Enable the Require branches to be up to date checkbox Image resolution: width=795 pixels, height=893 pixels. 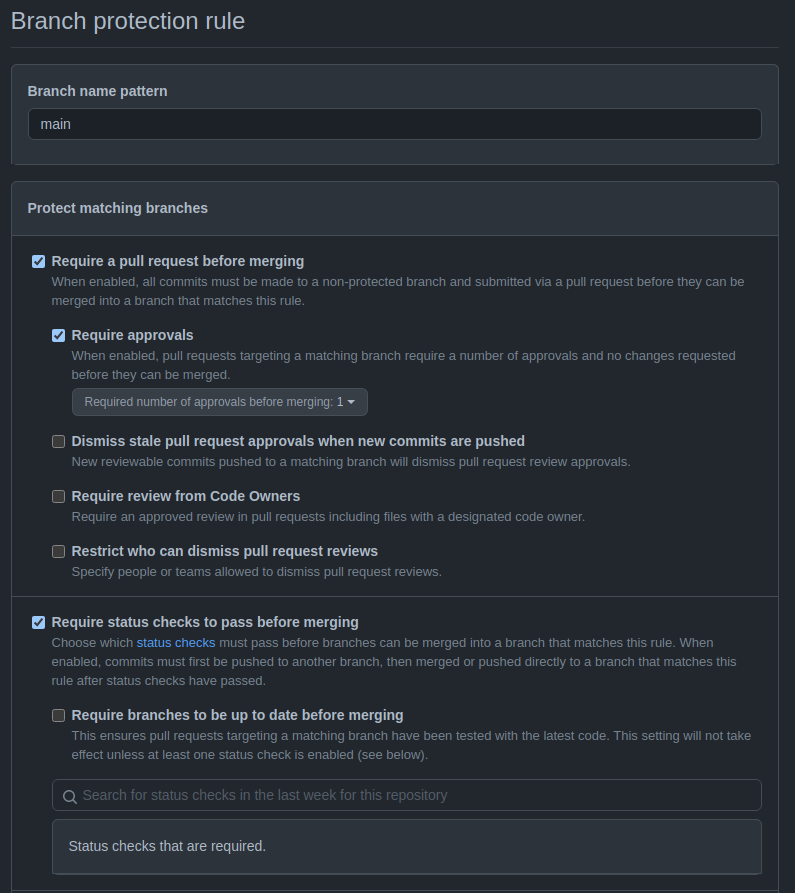59,715
